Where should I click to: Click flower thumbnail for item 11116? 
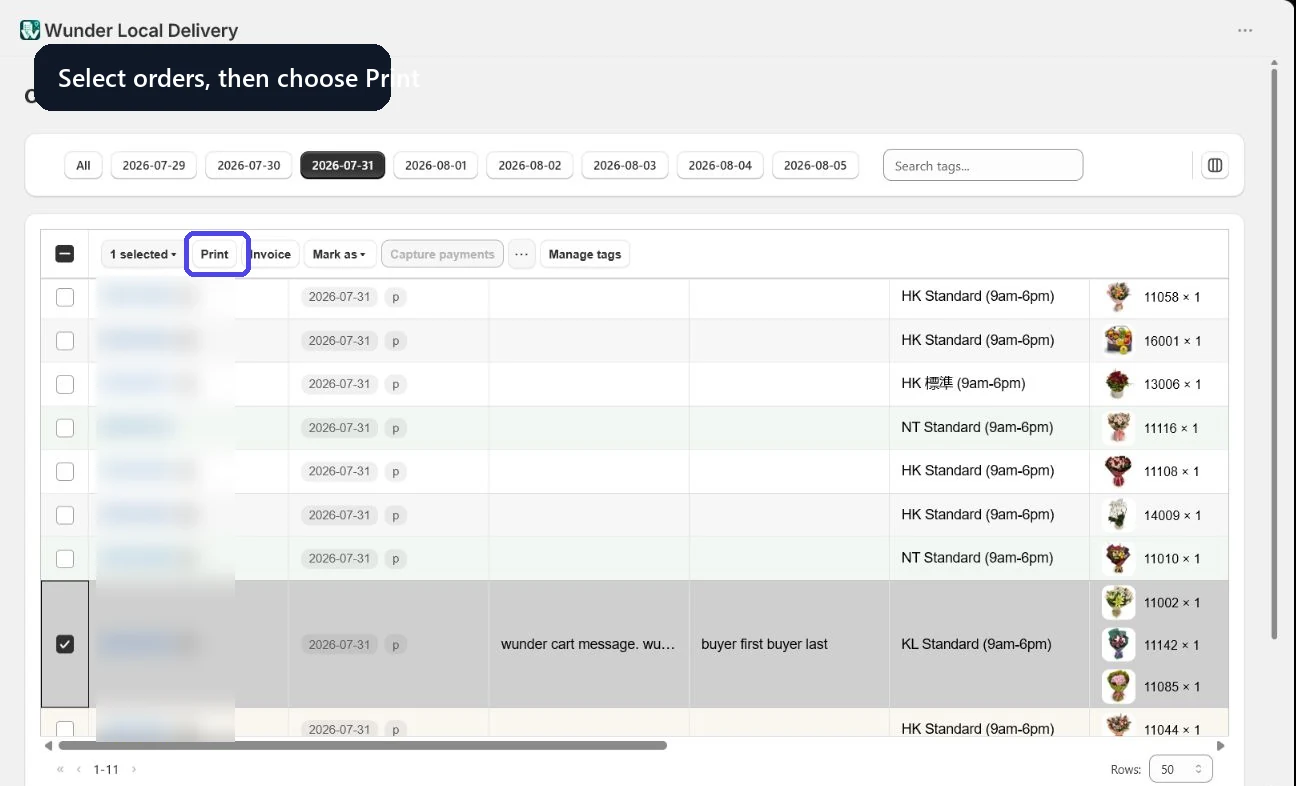(x=1118, y=427)
